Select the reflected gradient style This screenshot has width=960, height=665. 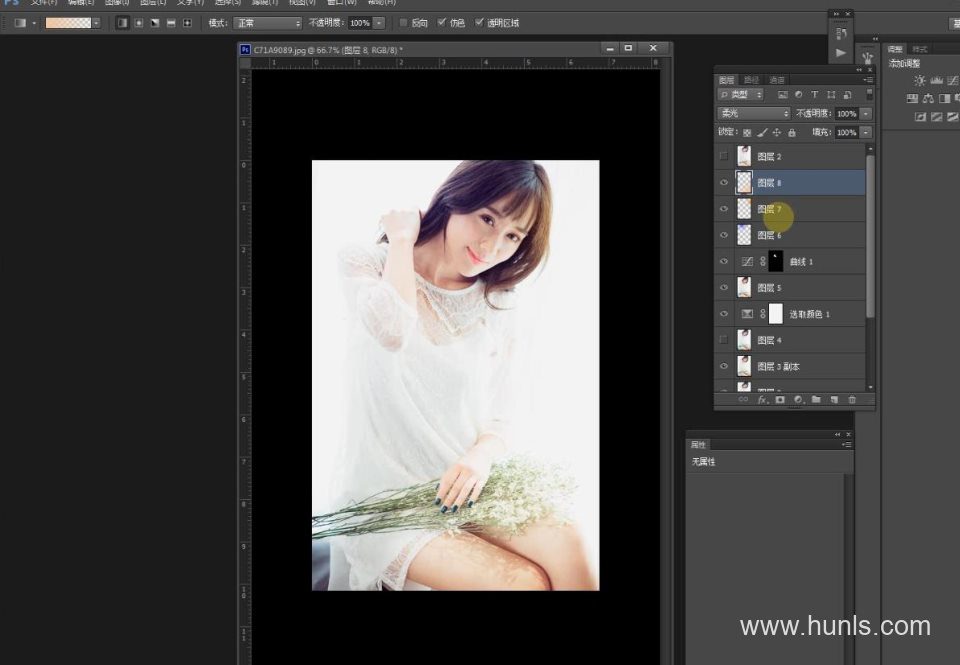tap(171, 23)
